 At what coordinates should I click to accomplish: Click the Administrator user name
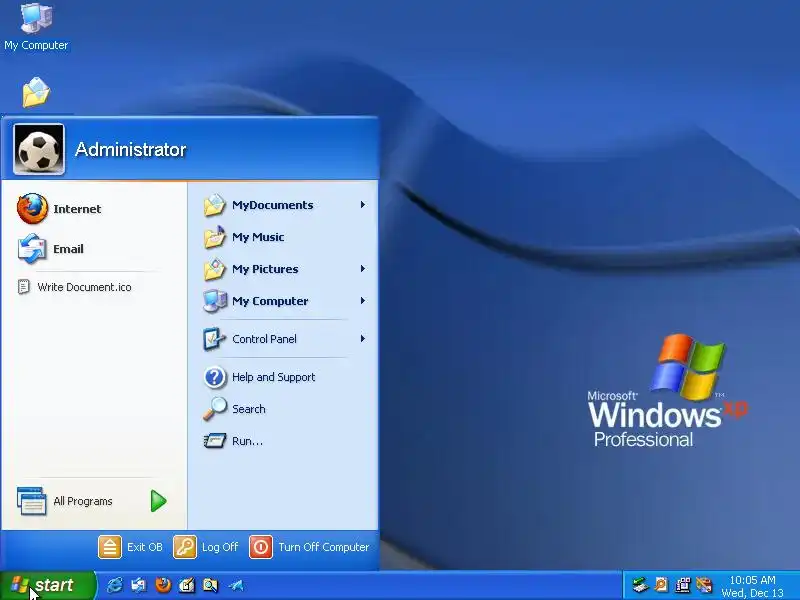(x=131, y=149)
